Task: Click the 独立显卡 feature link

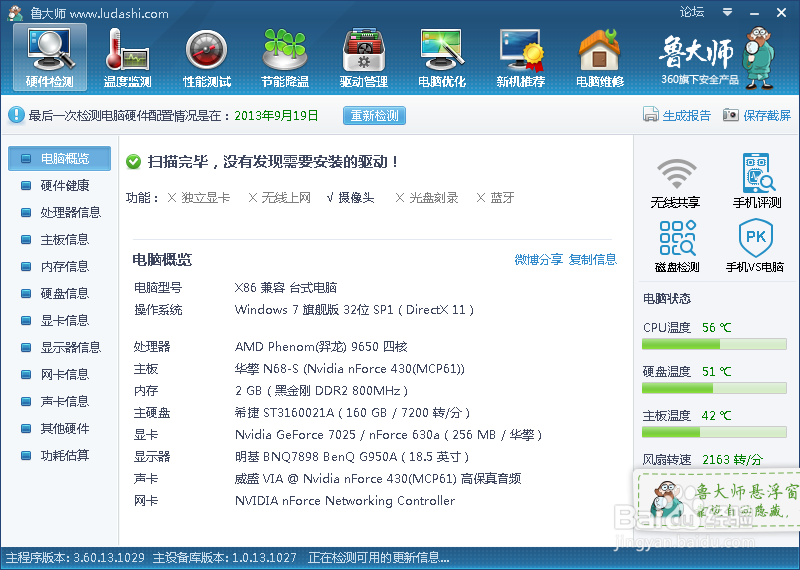Action: [206, 197]
